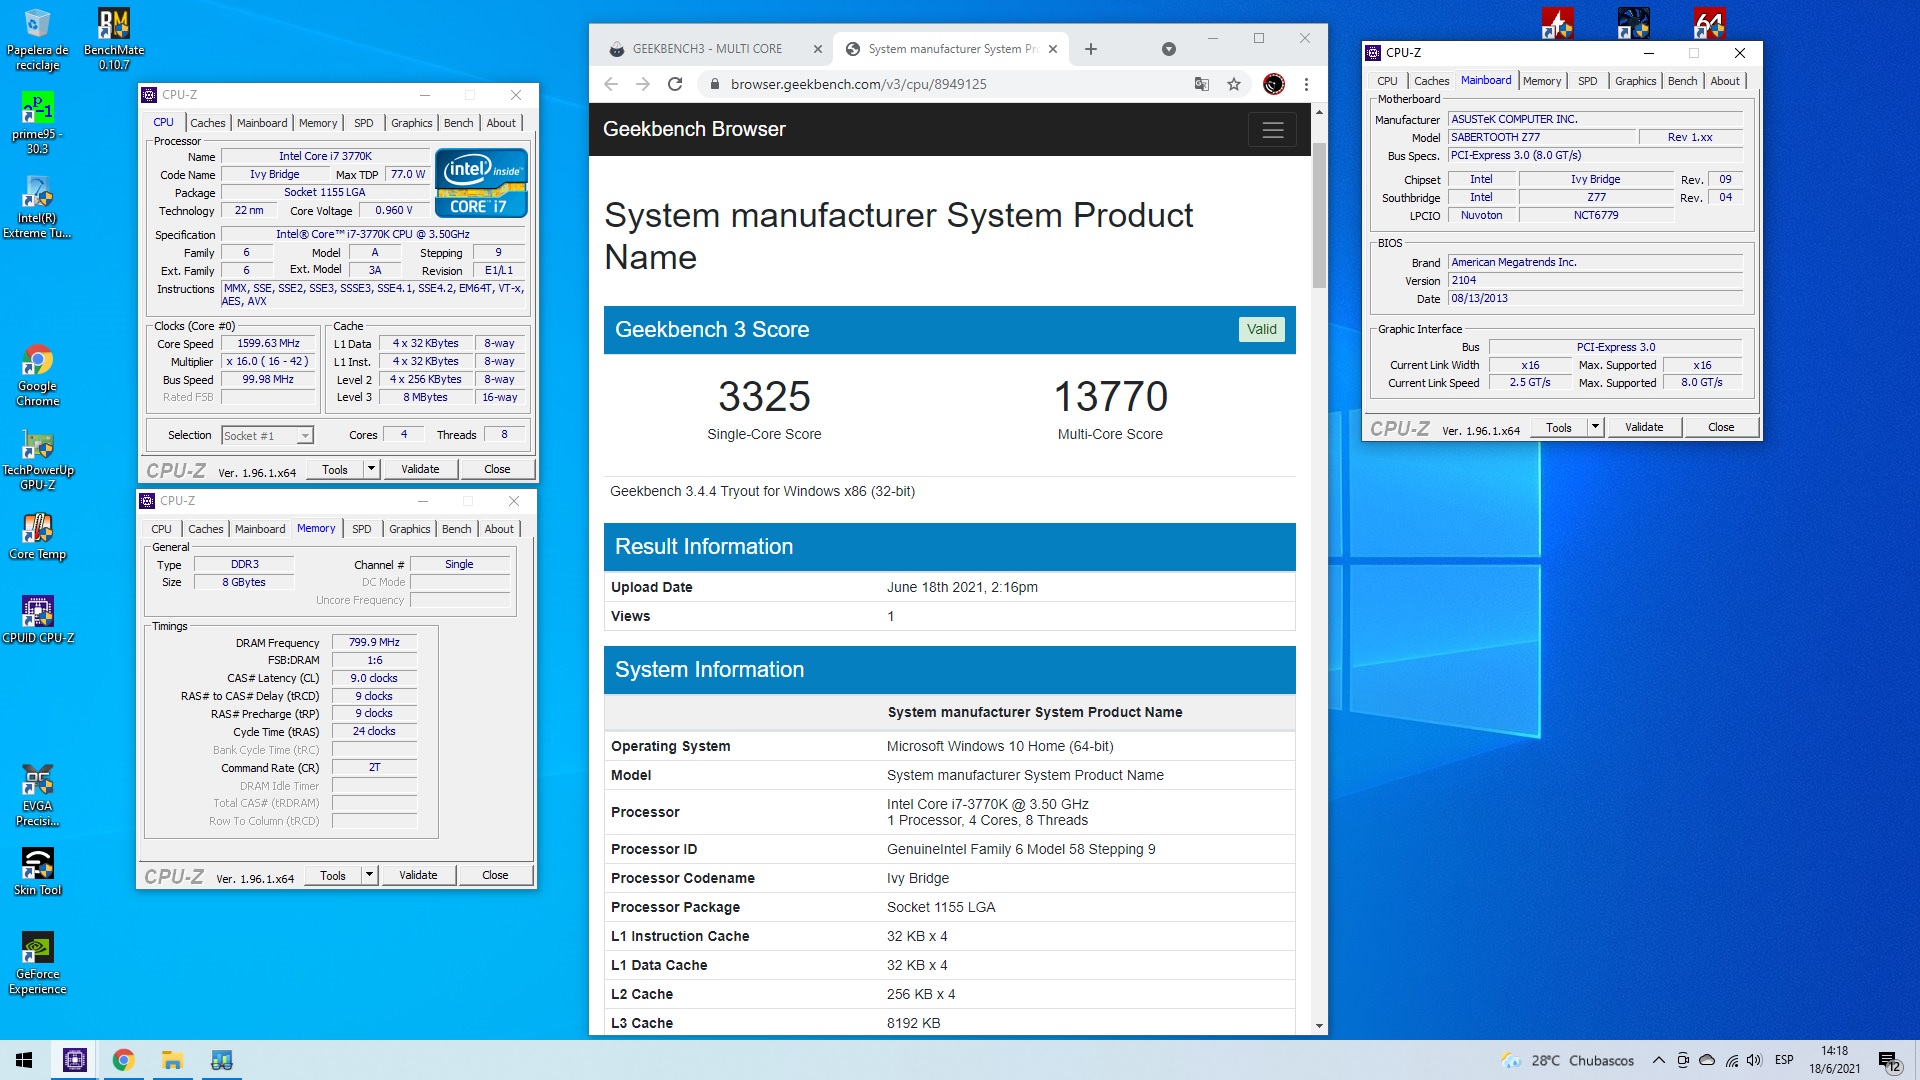Launch Google Chrome from the desktop
The height and width of the screenshot is (1080, 1920).
click(37, 376)
